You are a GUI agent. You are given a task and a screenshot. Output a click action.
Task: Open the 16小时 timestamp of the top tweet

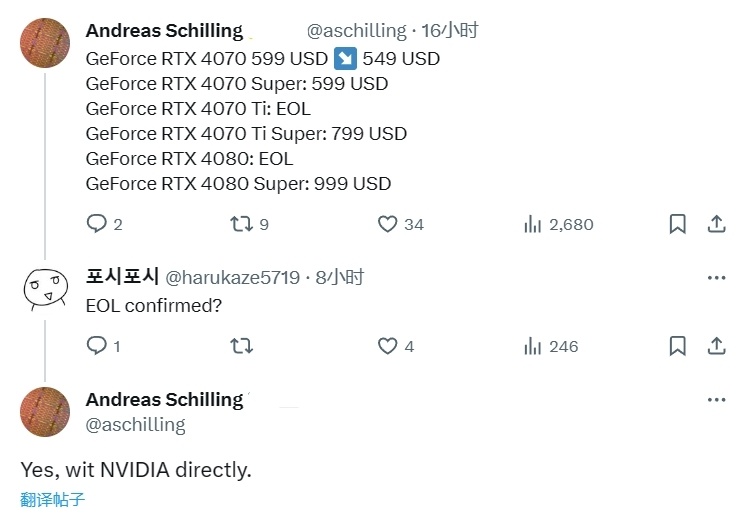pos(449,31)
